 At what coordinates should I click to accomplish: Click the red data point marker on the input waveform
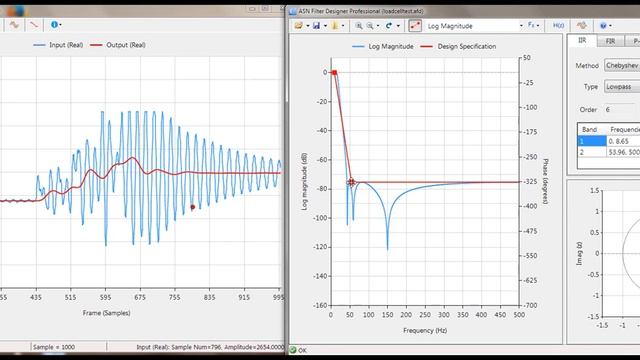[193, 207]
